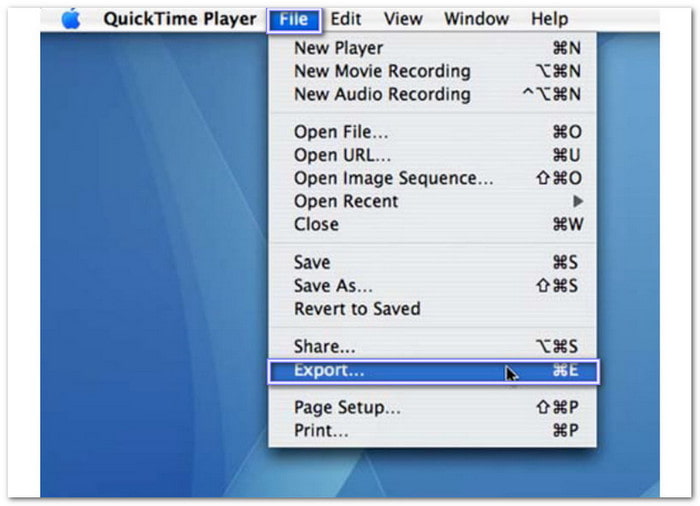Expand the Open Recent submenu

tap(432, 201)
